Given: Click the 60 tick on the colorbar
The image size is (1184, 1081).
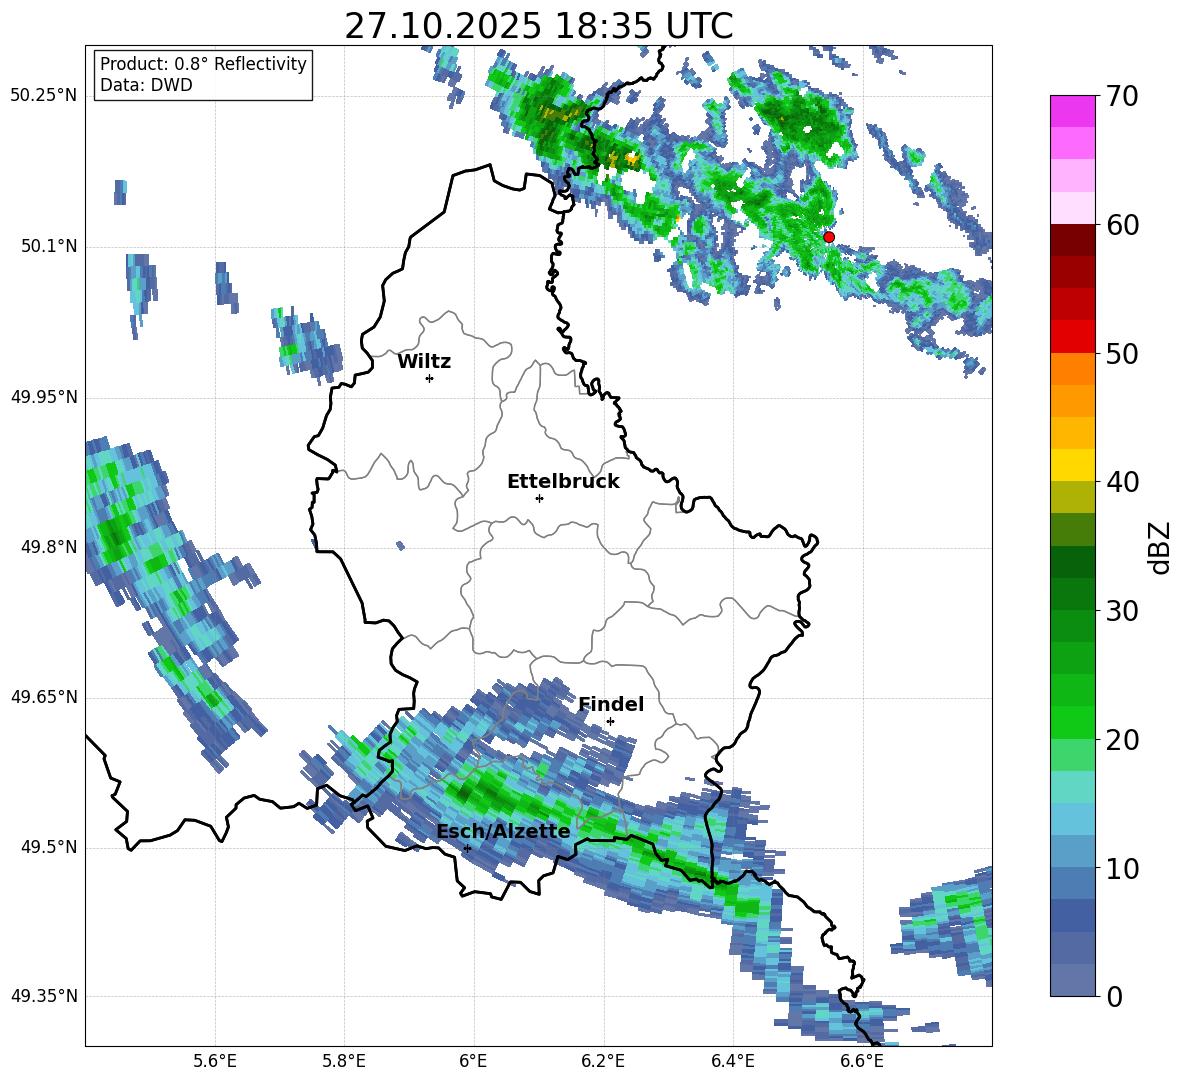Looking at the screenshot, I should (1122, 225).
